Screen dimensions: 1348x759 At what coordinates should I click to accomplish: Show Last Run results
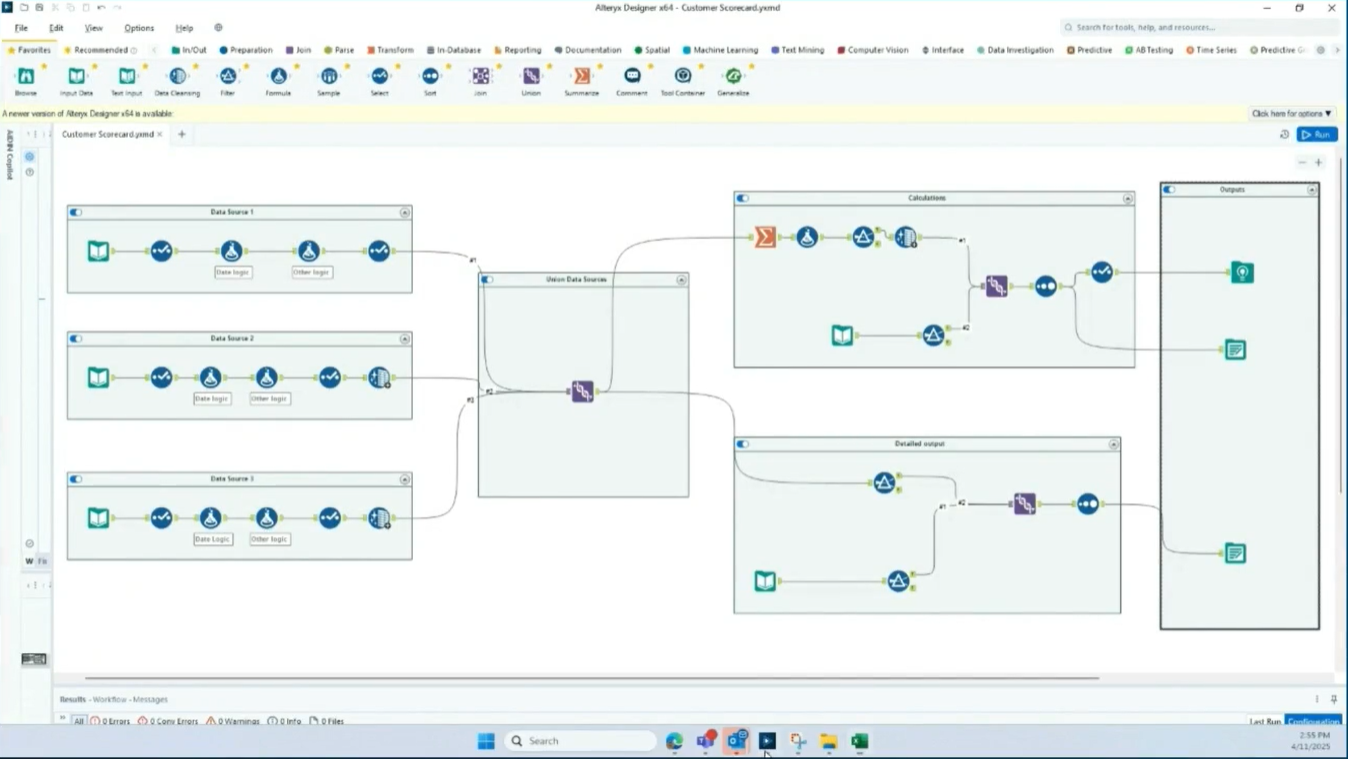pyautogui.click(x=1265, y=721)
